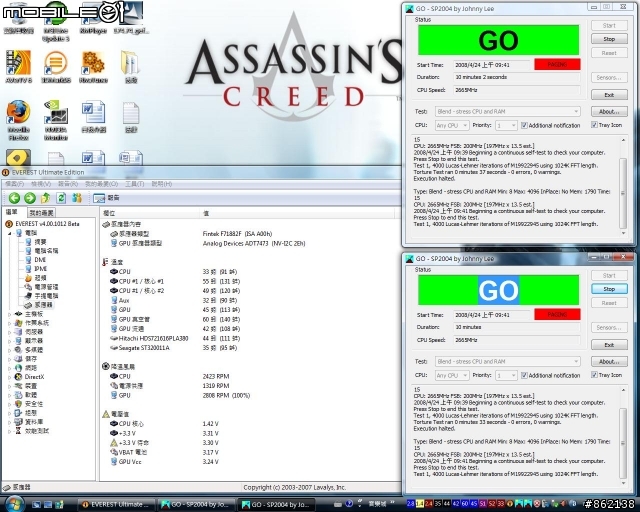
Task: Click Sensors... in the inactive SP2004 window
Action: click(x=609, y=78)
